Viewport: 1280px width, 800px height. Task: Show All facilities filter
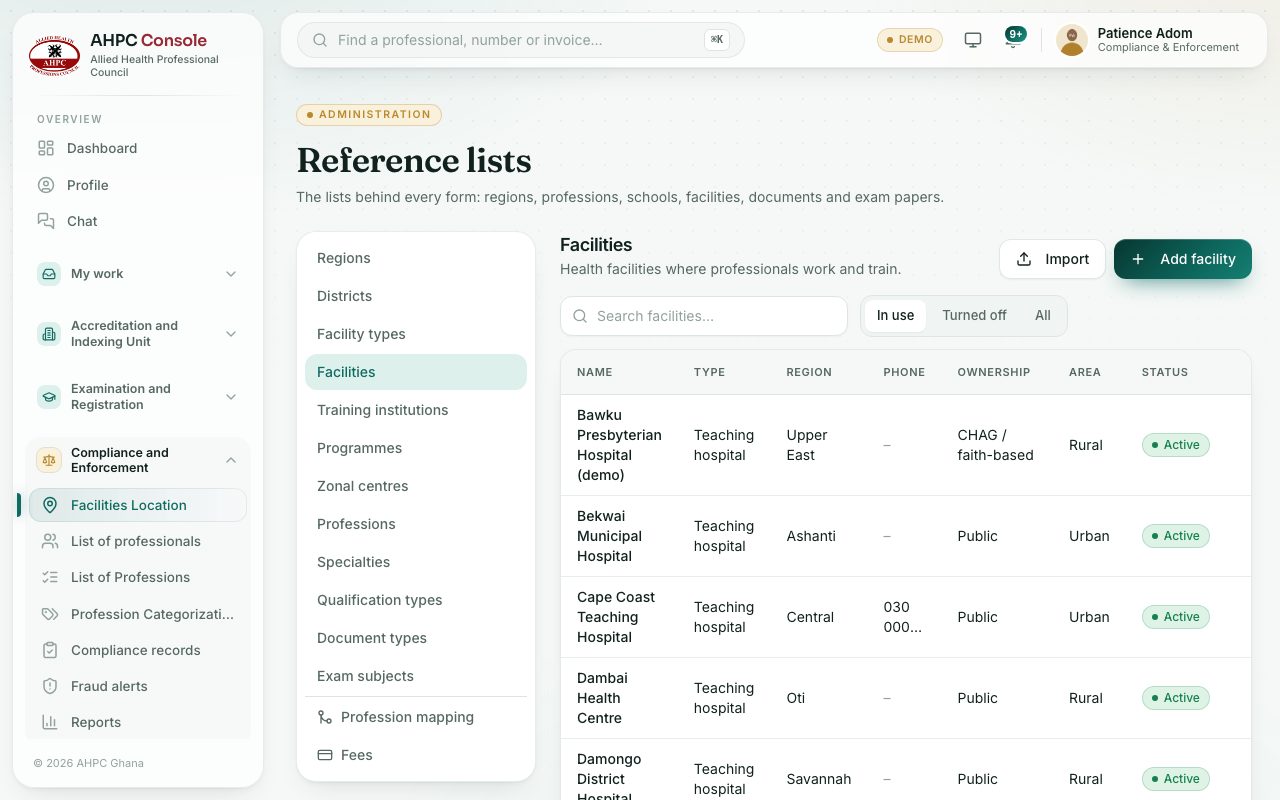pos(1043,315)
